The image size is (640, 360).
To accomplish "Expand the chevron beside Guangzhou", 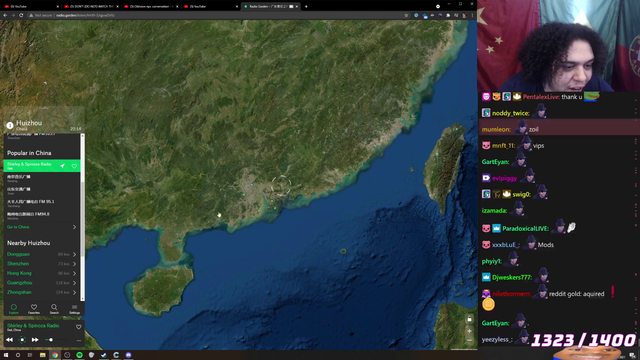I will (x=74, y=282).
